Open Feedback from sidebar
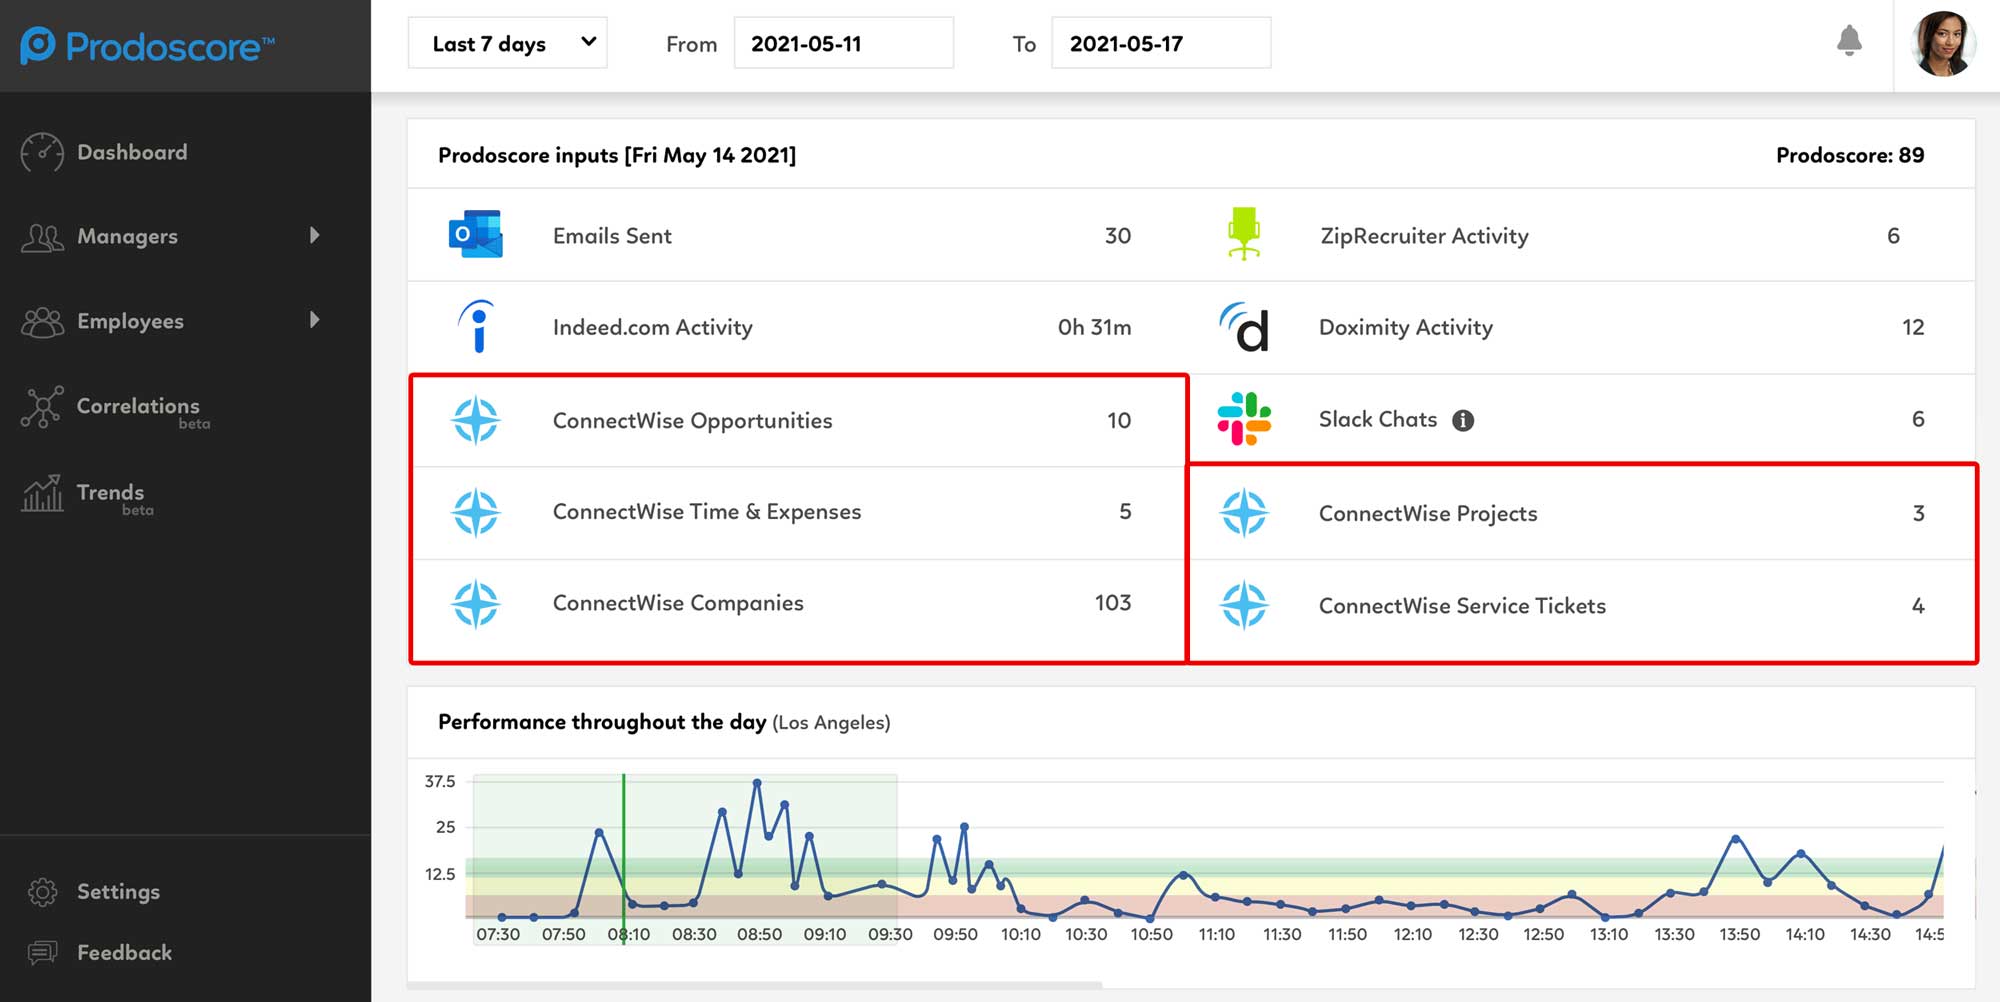2000x1002 pixels. pyautogui.click(x=124, y=953)
